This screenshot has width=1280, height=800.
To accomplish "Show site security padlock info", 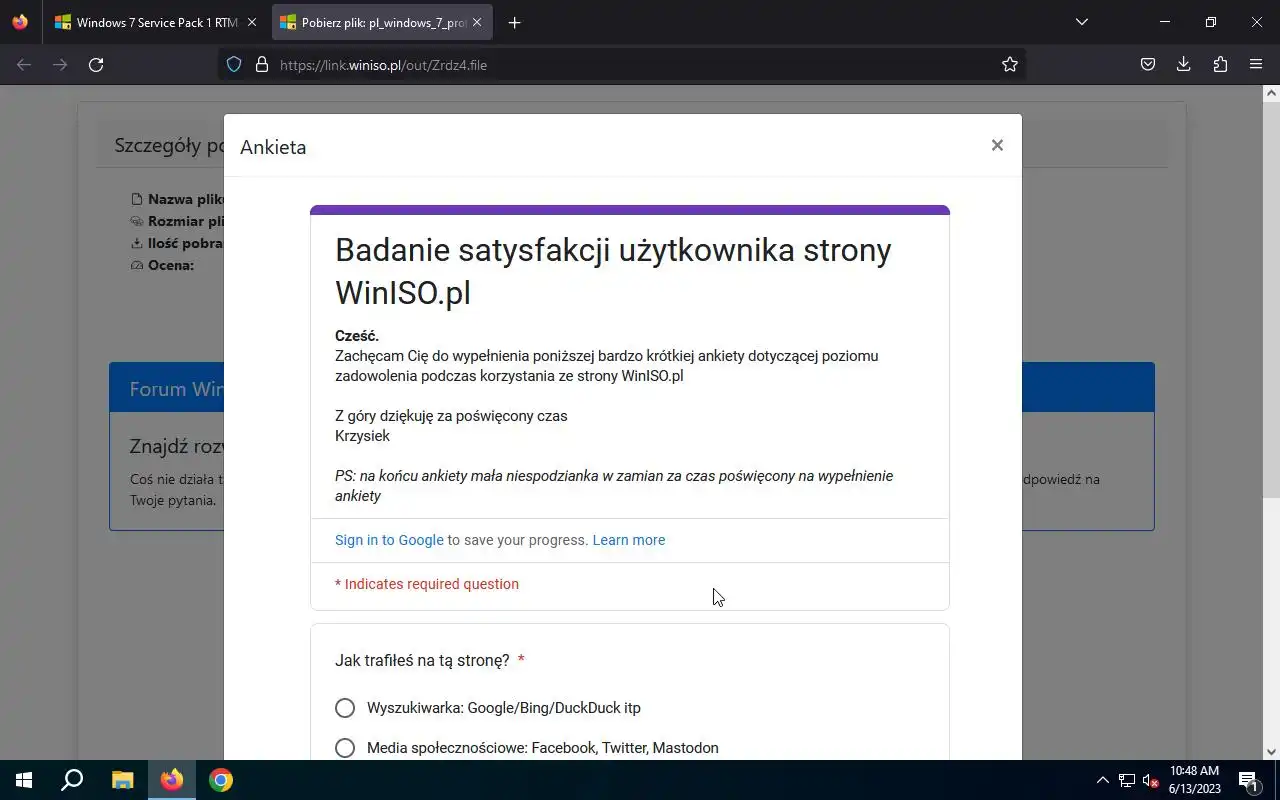I will click(262, 64).
